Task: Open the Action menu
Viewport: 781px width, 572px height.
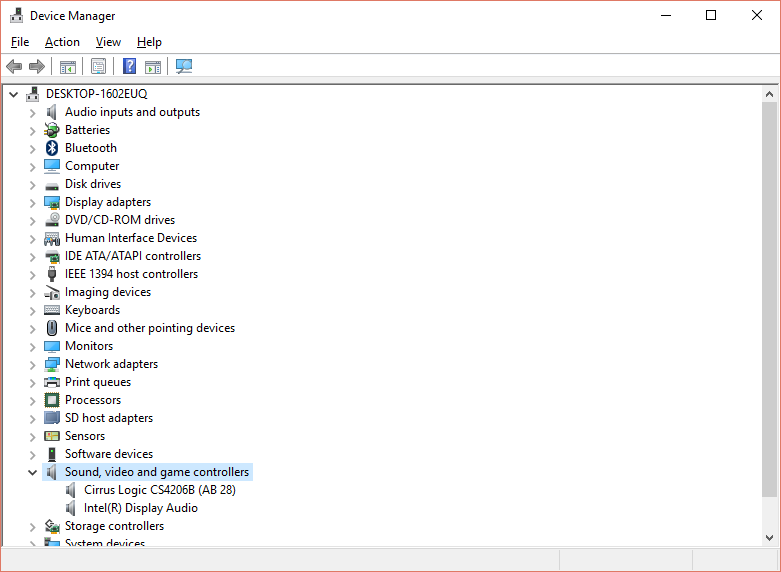Action: [62, 42]
